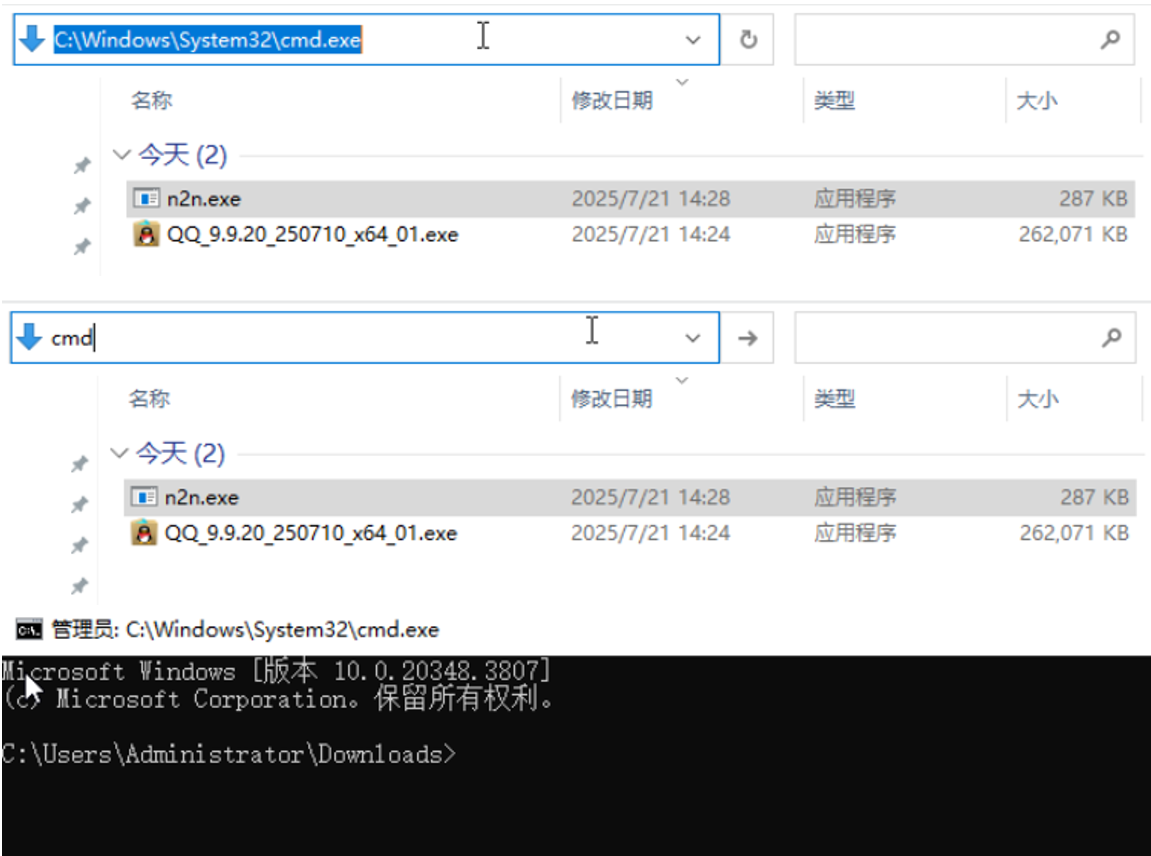The image size is (1151, 856).
Task: Click 应用程序 type of n2n.exe in upper list
Action: point(854,199)
